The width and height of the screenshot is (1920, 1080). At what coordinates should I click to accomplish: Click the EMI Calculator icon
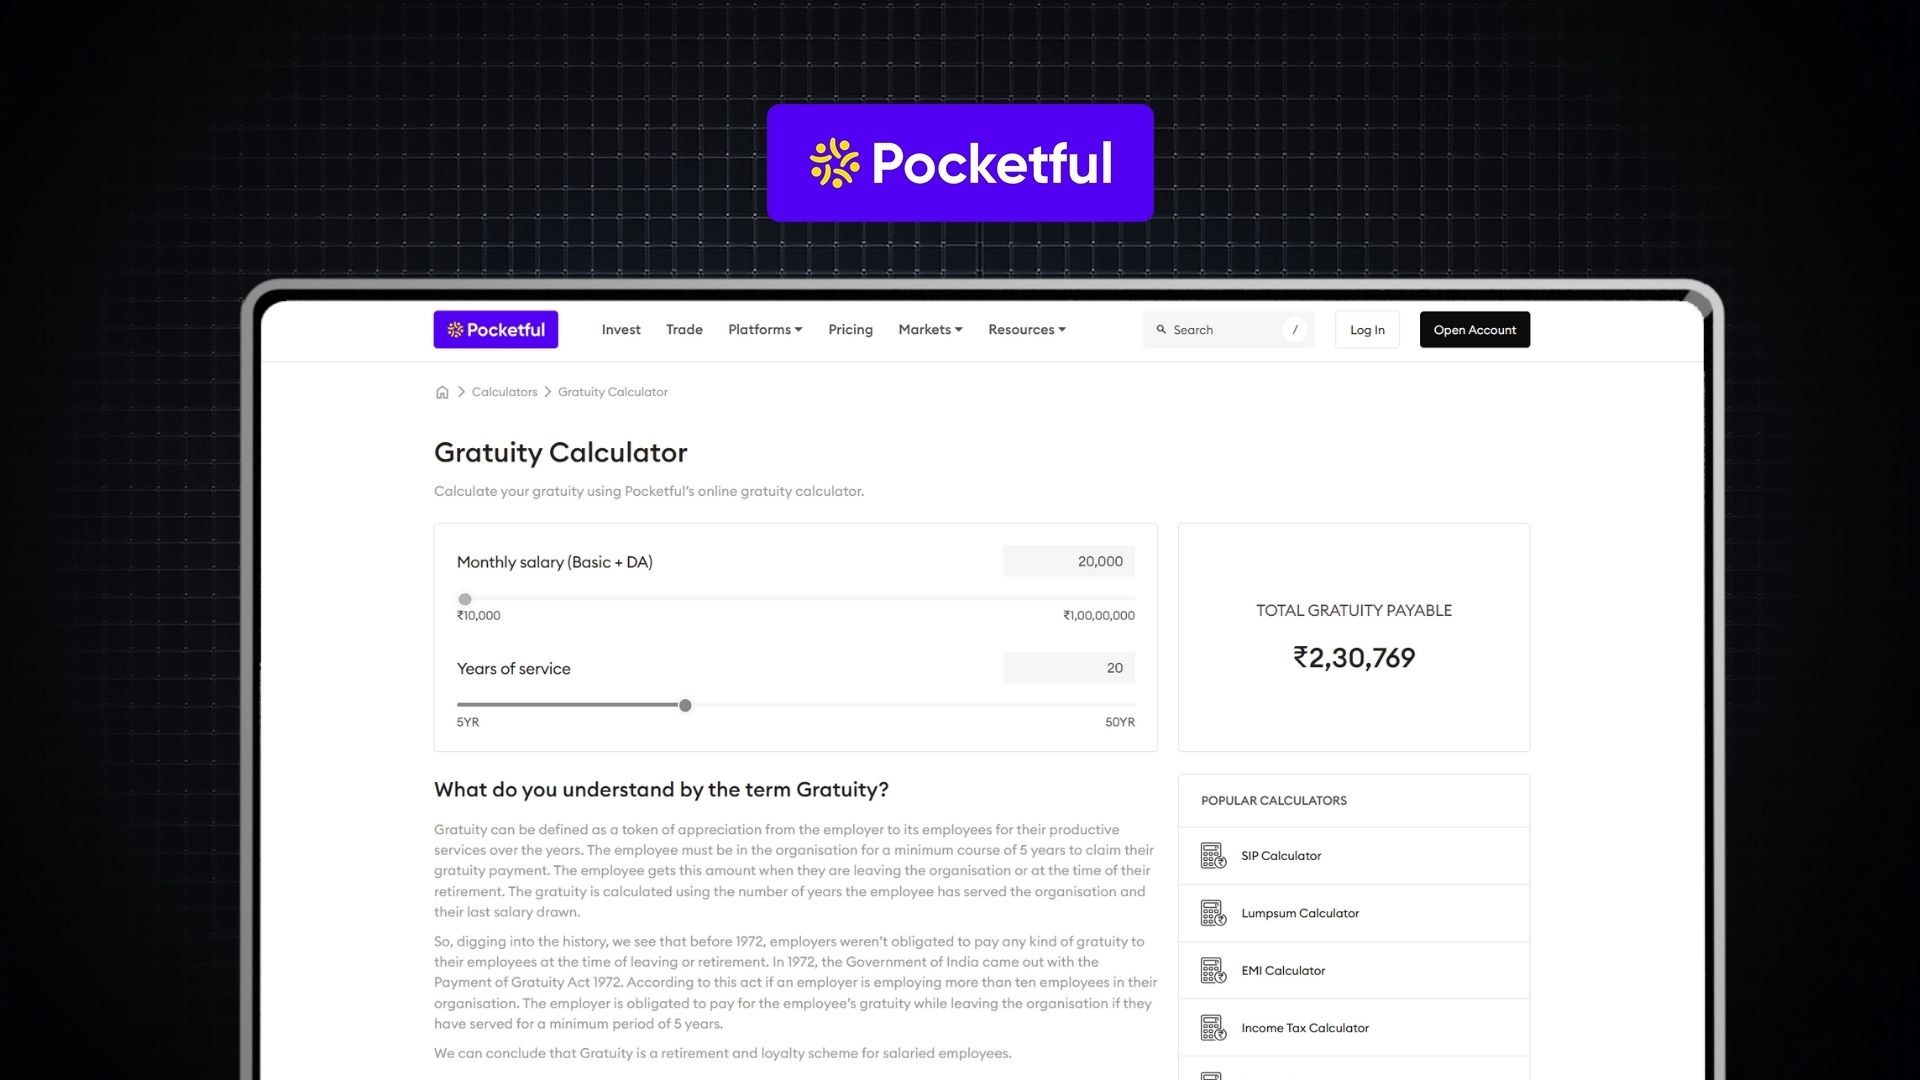pyautogui.click(x=1212, y=969)
